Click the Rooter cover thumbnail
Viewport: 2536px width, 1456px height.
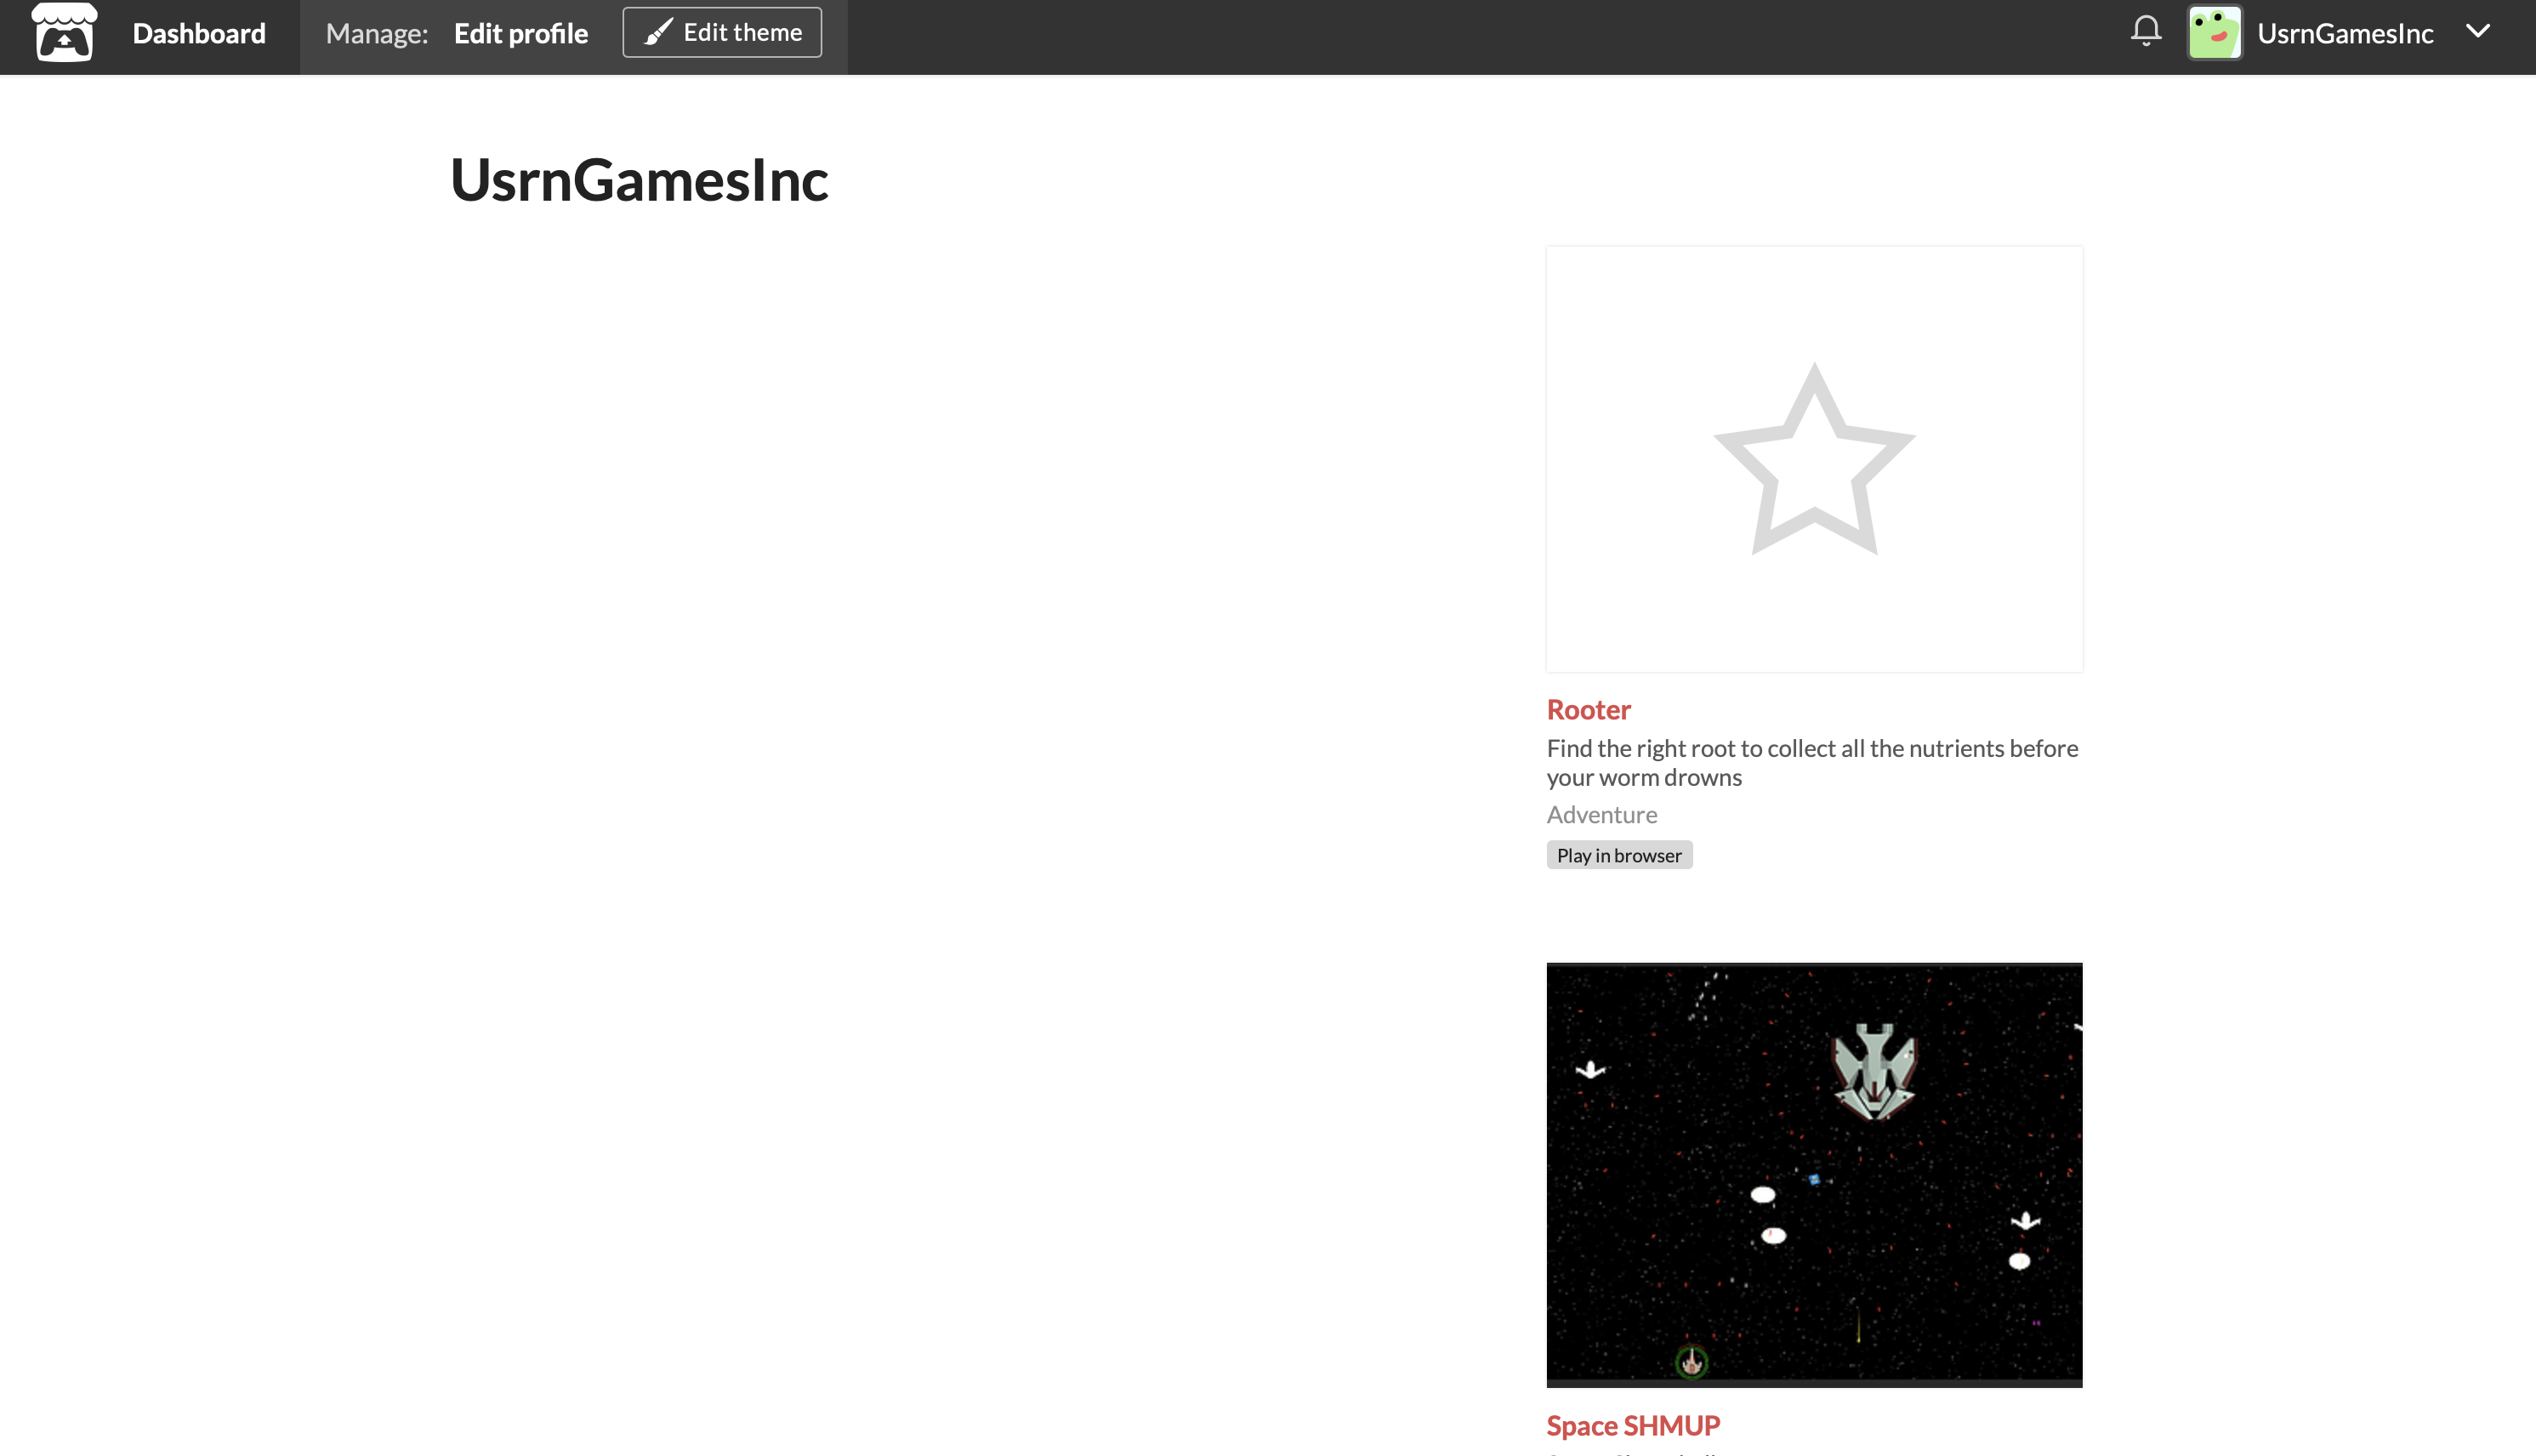[1814, 459]
